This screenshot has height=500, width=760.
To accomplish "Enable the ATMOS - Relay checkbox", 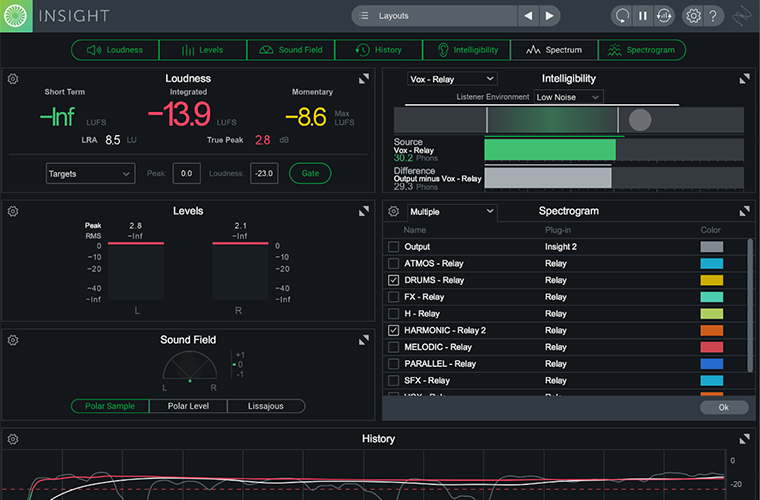I will (x=393, y=264).
